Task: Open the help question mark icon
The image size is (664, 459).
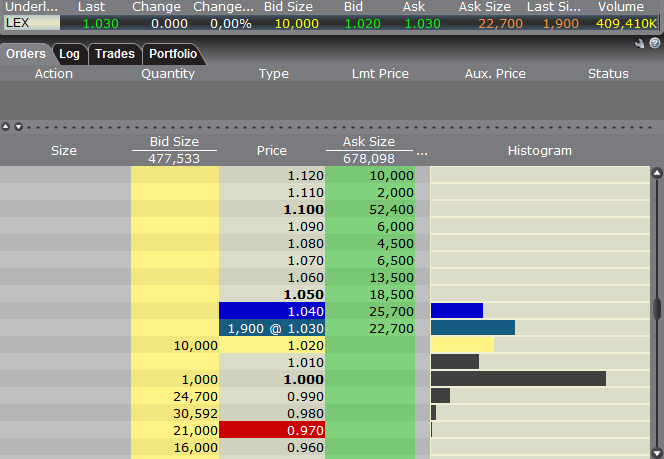Action: click(655, 43)
